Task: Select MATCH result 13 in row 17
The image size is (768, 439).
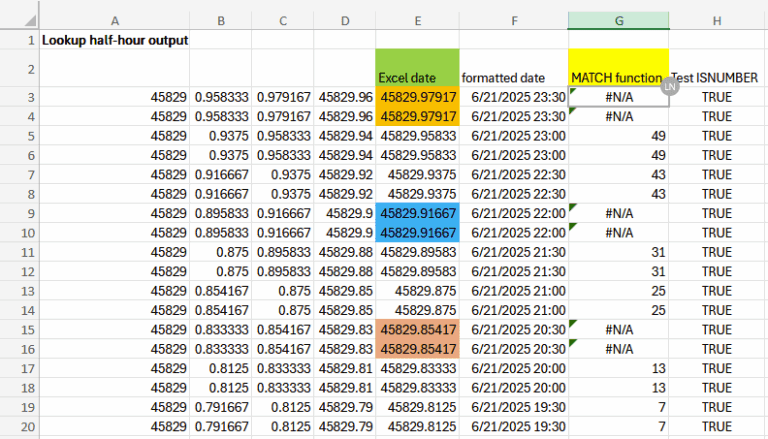Action: 619,368
